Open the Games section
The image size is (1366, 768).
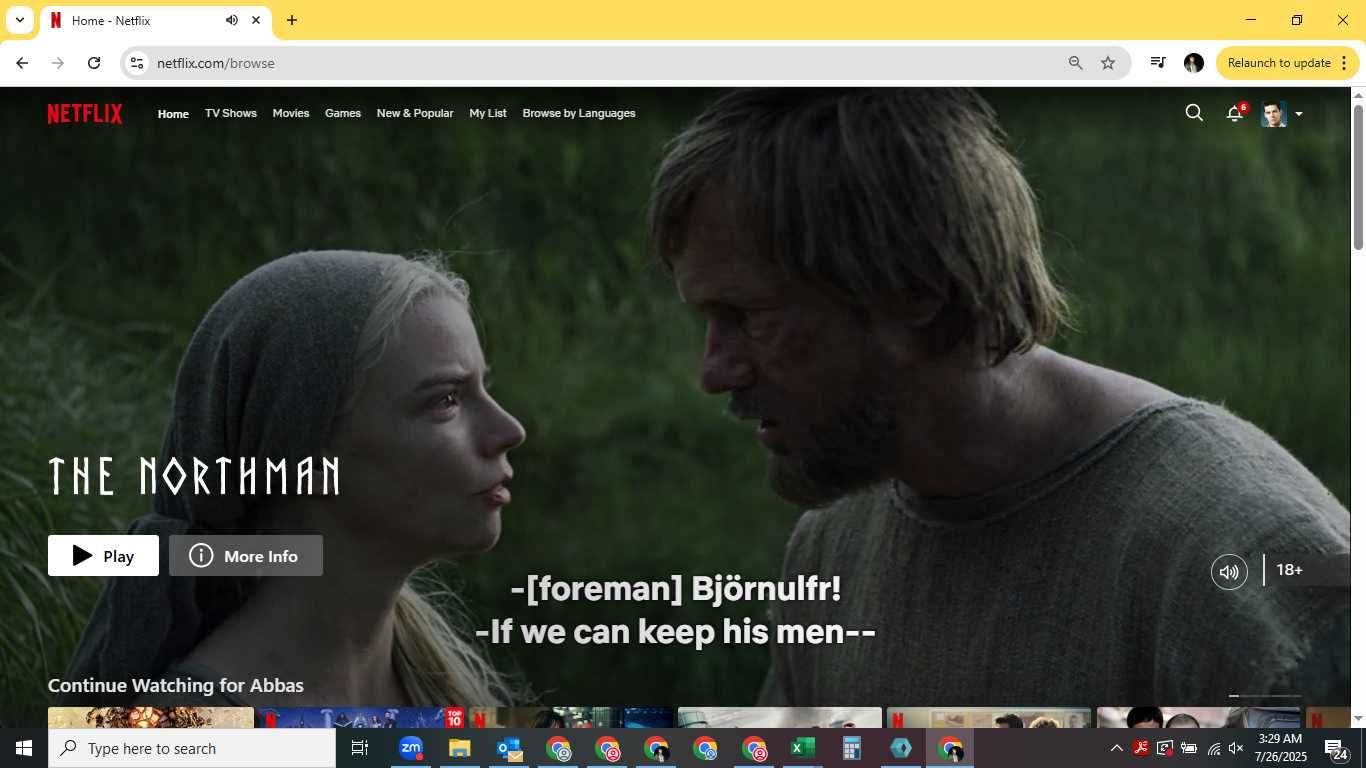(343, 113)
